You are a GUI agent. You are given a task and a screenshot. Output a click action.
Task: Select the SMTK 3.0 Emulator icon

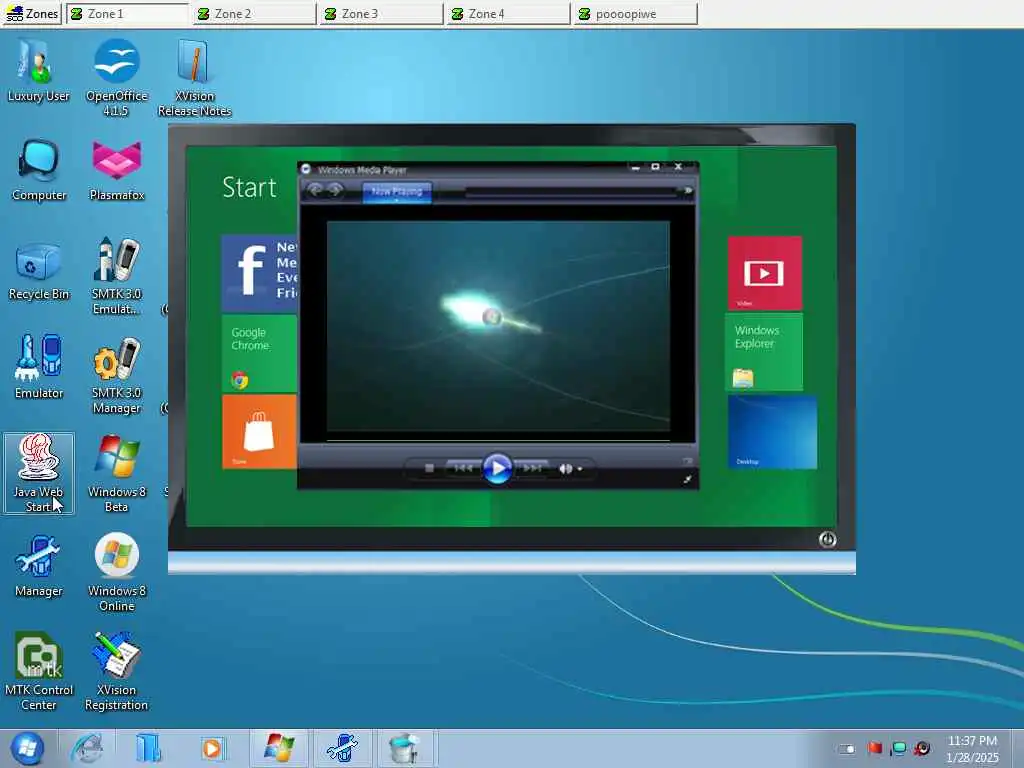tap(117, 276)
